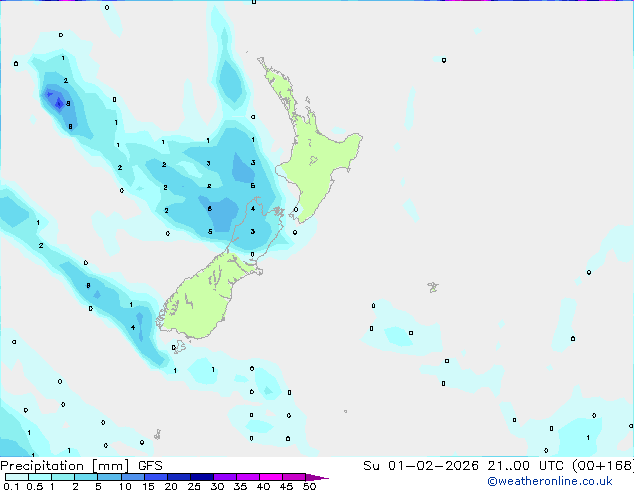The width and height of the screenshot is (634, 490).
Task: Pick the 35 mm violet legend swatch
Action: [x=248, y=477]
